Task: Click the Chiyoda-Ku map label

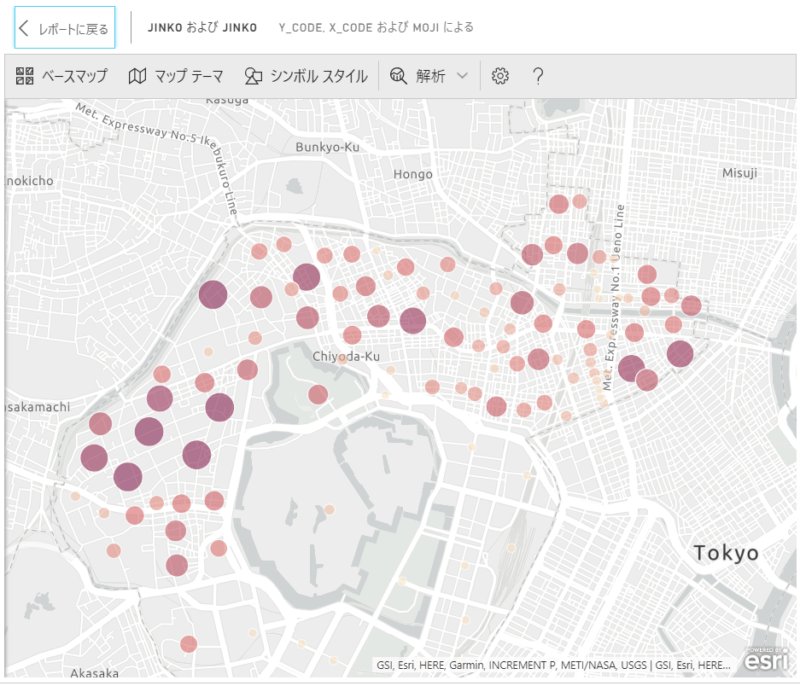Action: click(x=346, y=356)
